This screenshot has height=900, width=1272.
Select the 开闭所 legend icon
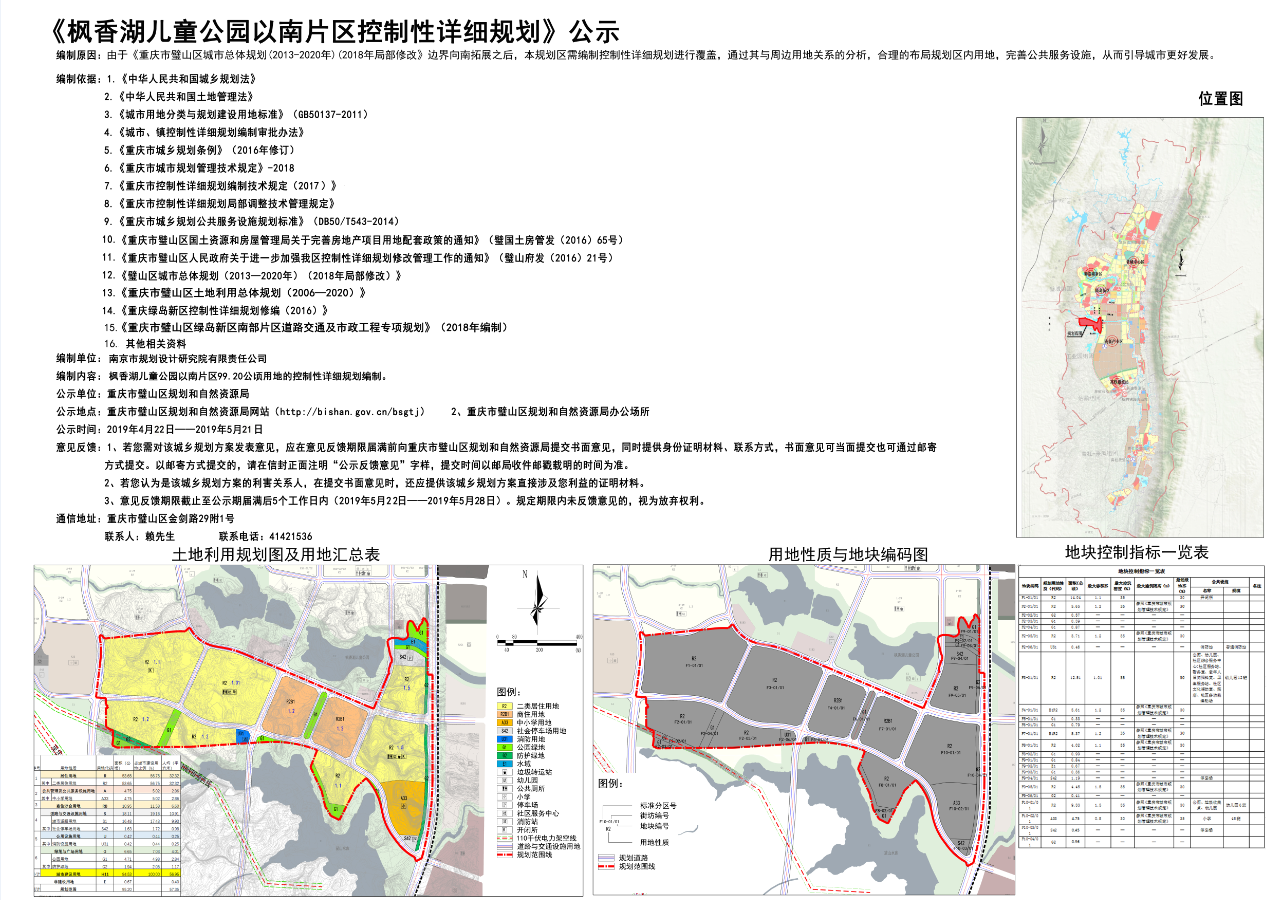point(505,830)
